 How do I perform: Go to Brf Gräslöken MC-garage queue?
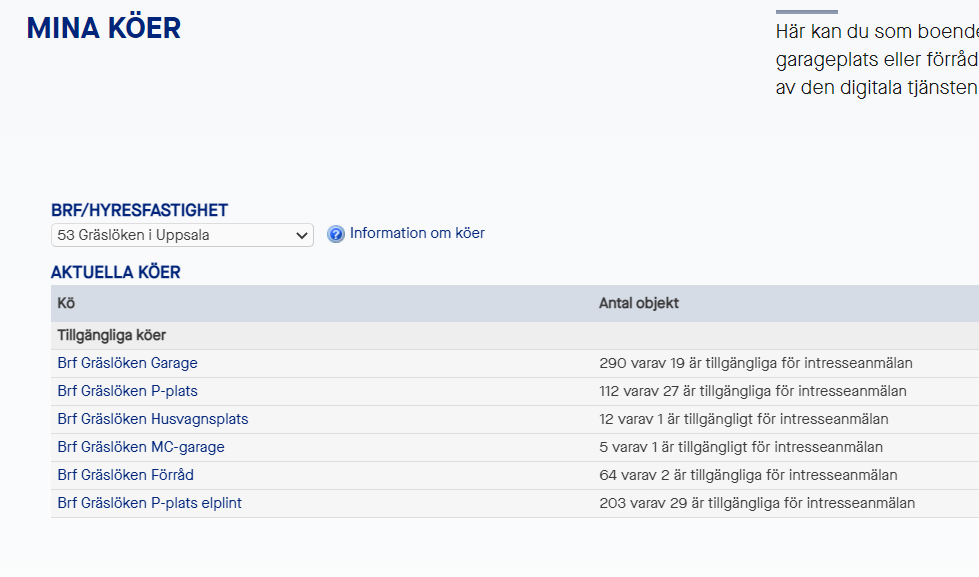[x=141, y=447]
